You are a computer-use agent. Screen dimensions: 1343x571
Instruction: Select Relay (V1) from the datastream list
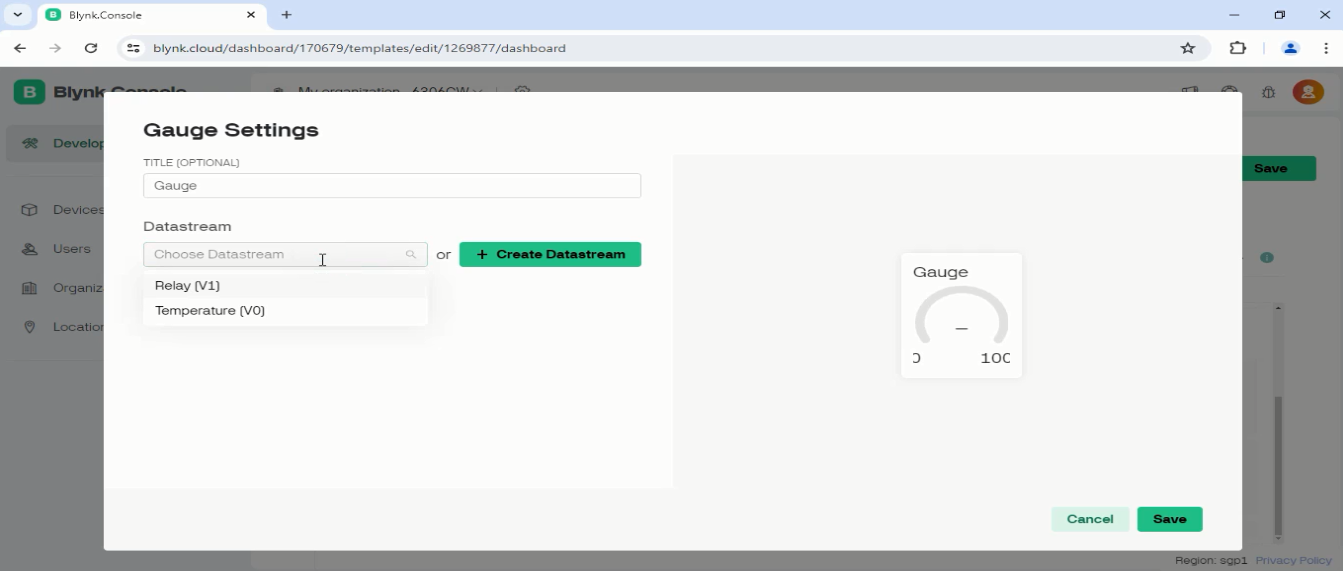187,286
